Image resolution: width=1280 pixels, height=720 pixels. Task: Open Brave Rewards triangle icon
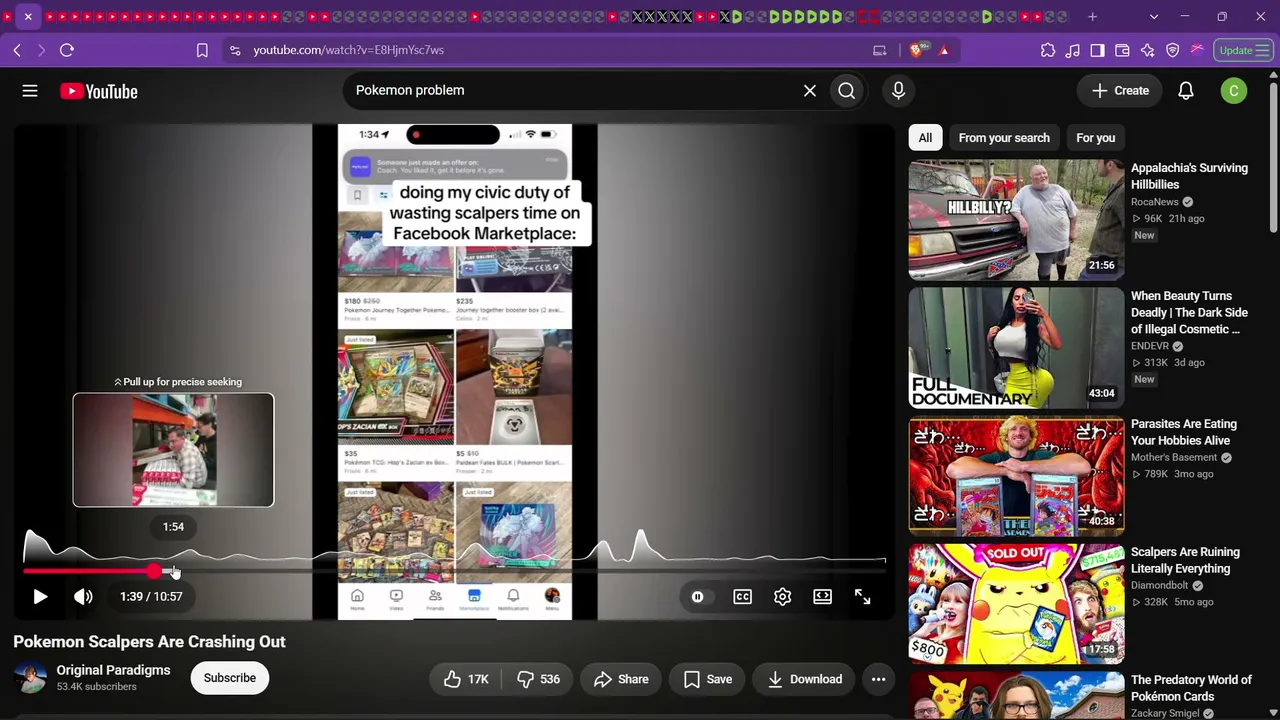tap(943, 50)
